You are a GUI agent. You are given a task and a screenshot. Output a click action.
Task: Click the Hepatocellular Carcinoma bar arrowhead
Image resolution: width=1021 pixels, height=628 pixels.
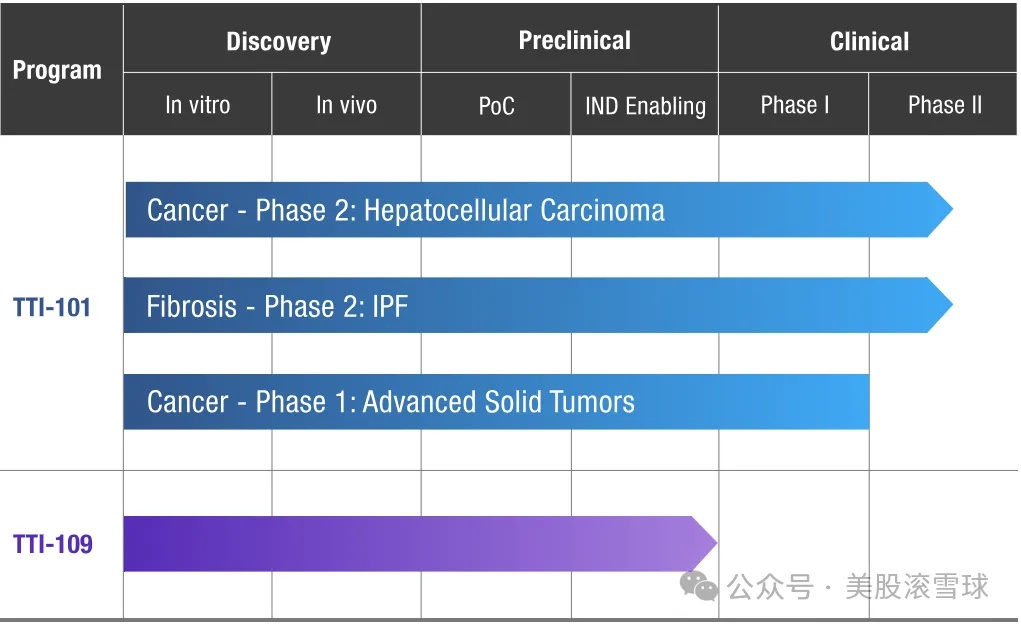940,210
